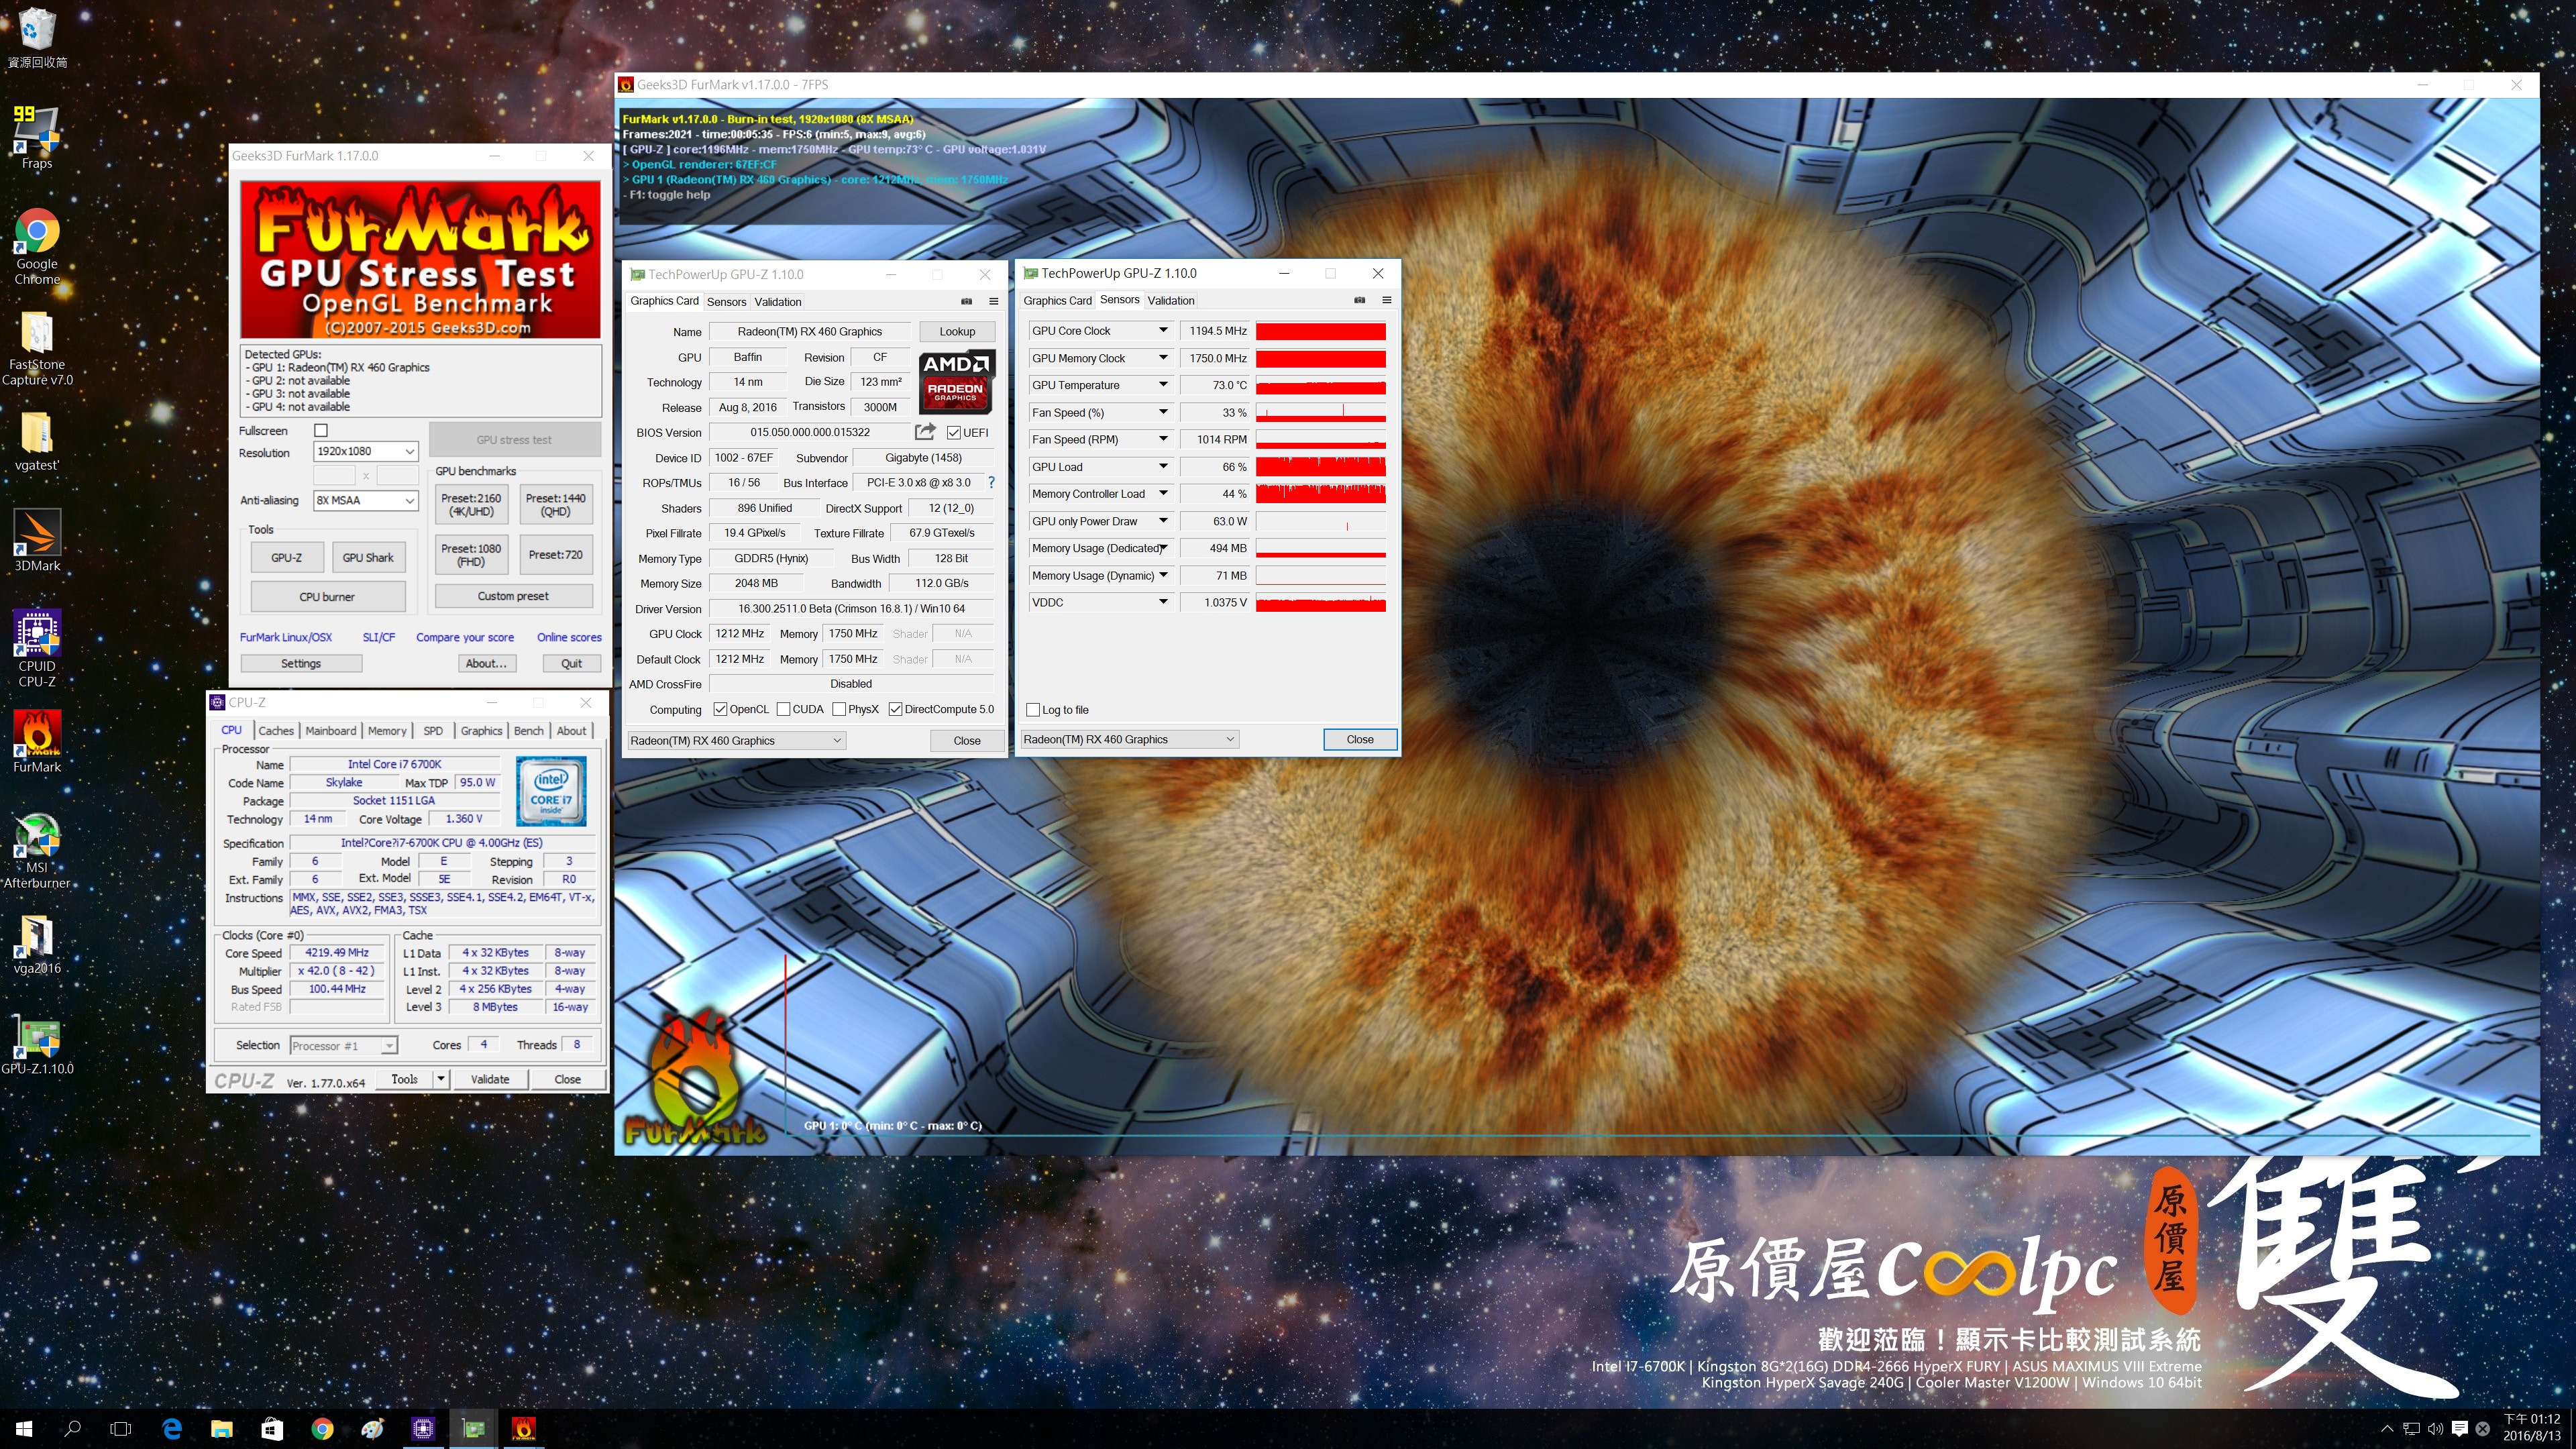This screenshot has width=2576, height=1449.
Task: Enable Log to file checkbox
Action: (x=1033, y=709)
